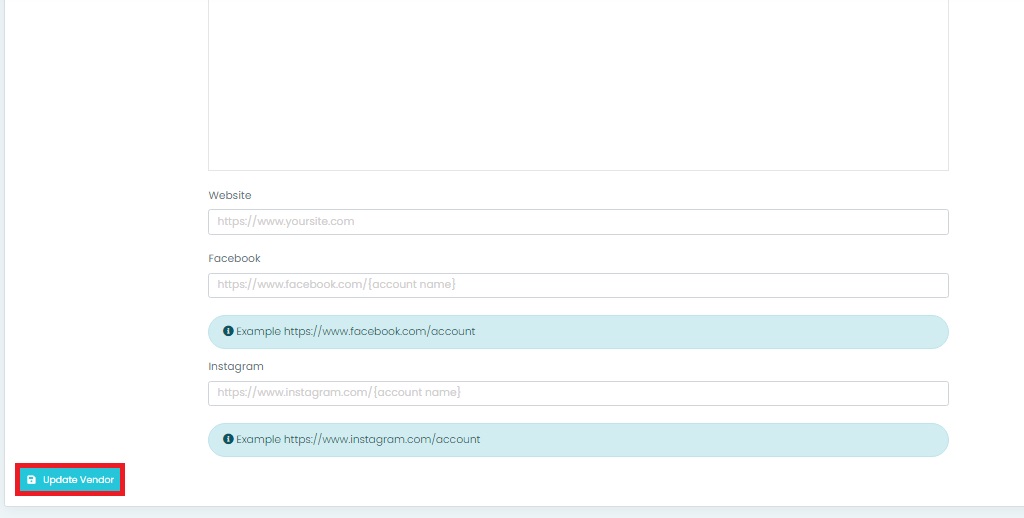The width and height of the screenshot is (1024, 518).
Task: Click the yoursite.com placeholder text
Action: 286,222
